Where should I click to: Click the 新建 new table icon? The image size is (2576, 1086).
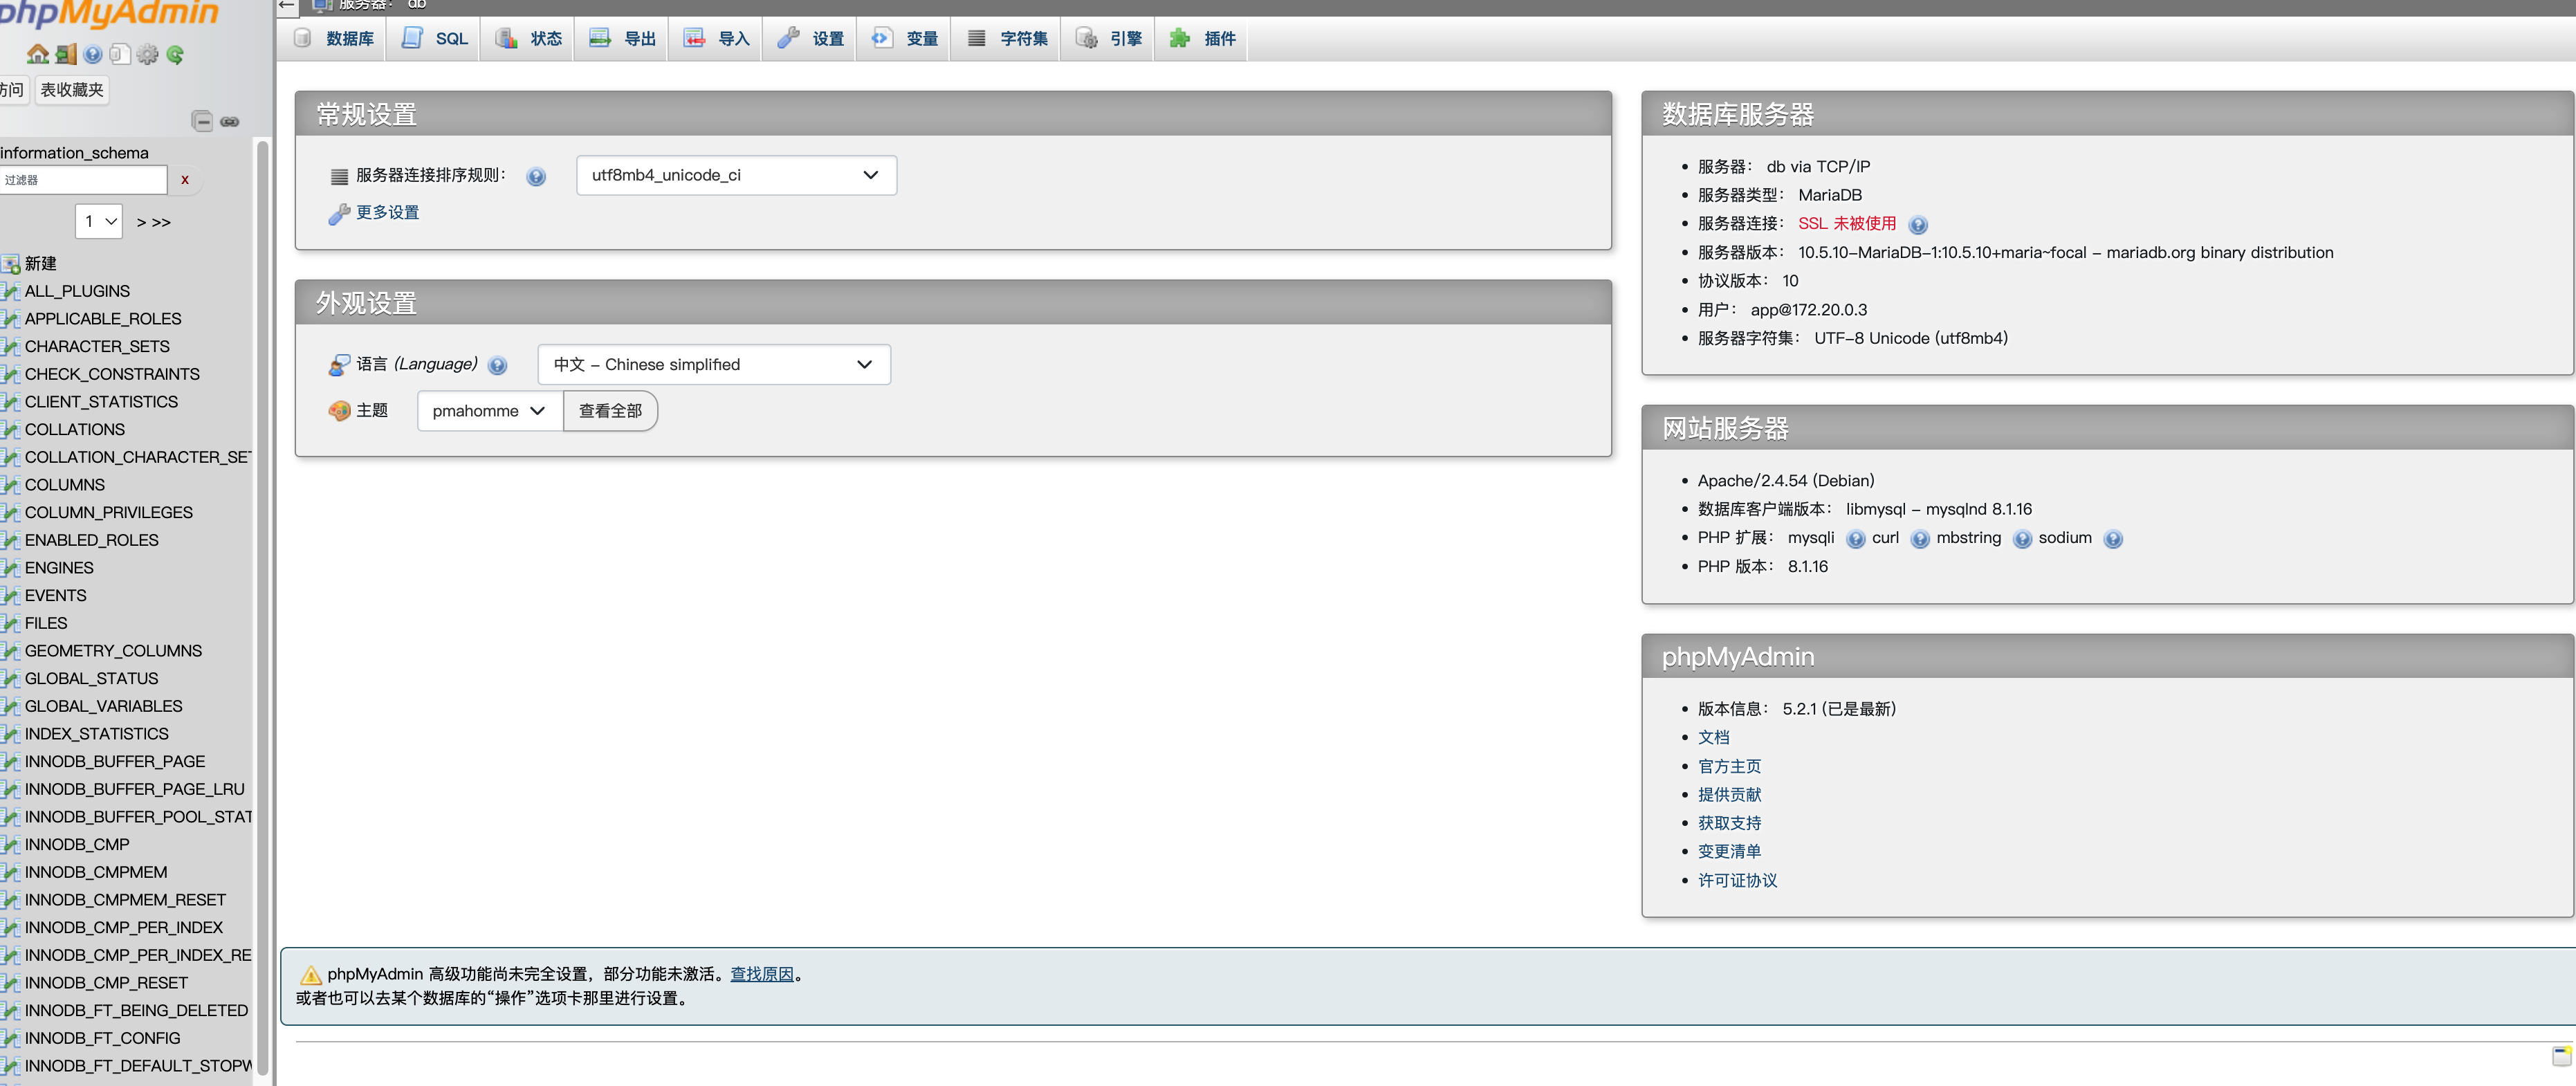(x=10, y=264)
